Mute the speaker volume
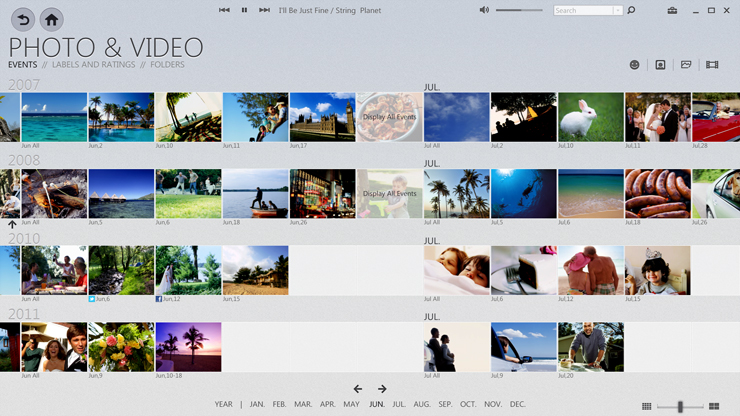 (484, 10)
